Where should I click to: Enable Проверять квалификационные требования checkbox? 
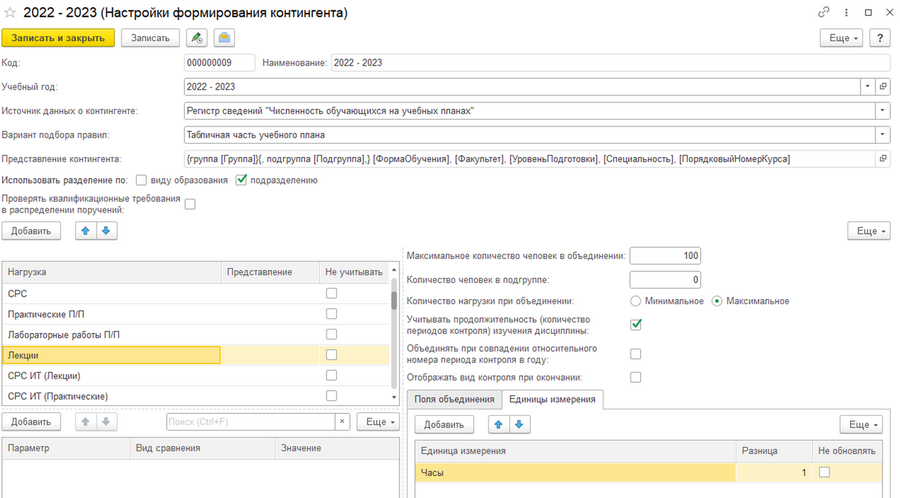[190, 204]
